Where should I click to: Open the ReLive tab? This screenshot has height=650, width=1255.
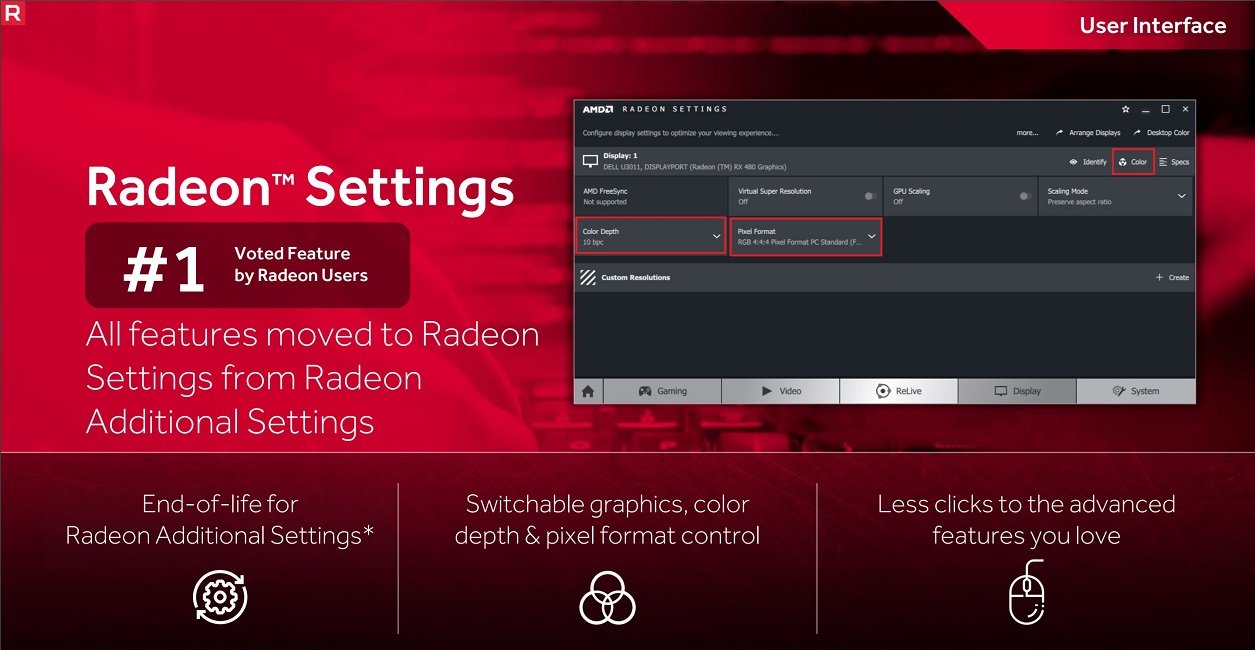pos(898,391)
